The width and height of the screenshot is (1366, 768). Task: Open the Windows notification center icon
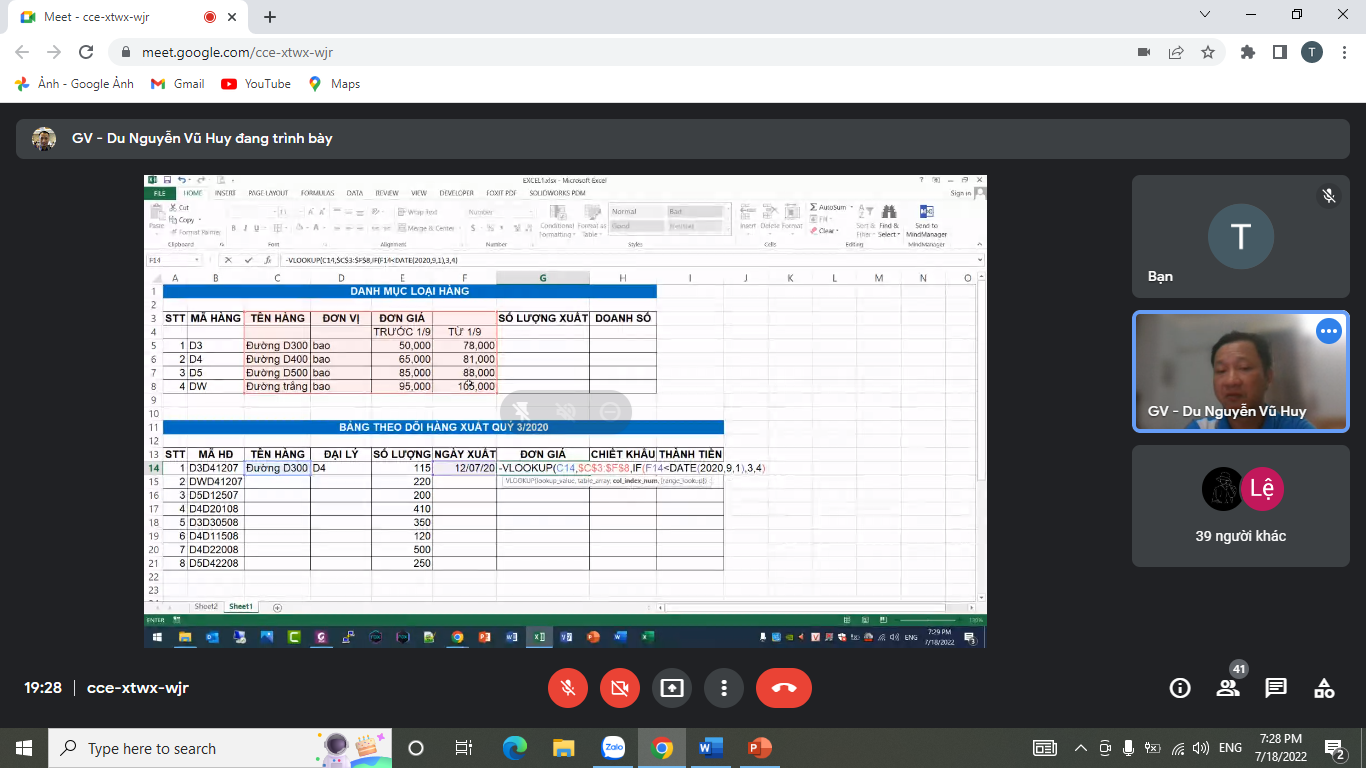(x=1334, y=748)
